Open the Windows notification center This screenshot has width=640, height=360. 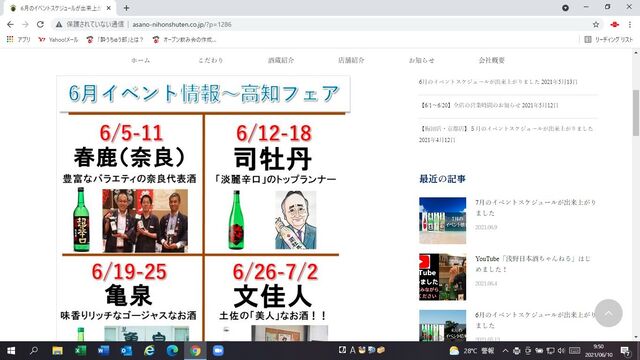(625, 351)
